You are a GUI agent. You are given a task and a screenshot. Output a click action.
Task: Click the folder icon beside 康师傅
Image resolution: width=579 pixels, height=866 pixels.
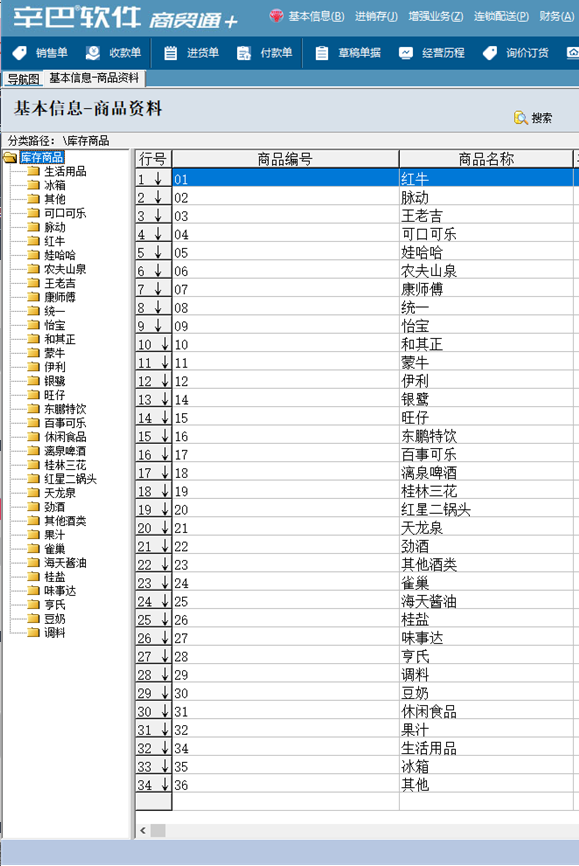tap(34, 297)
